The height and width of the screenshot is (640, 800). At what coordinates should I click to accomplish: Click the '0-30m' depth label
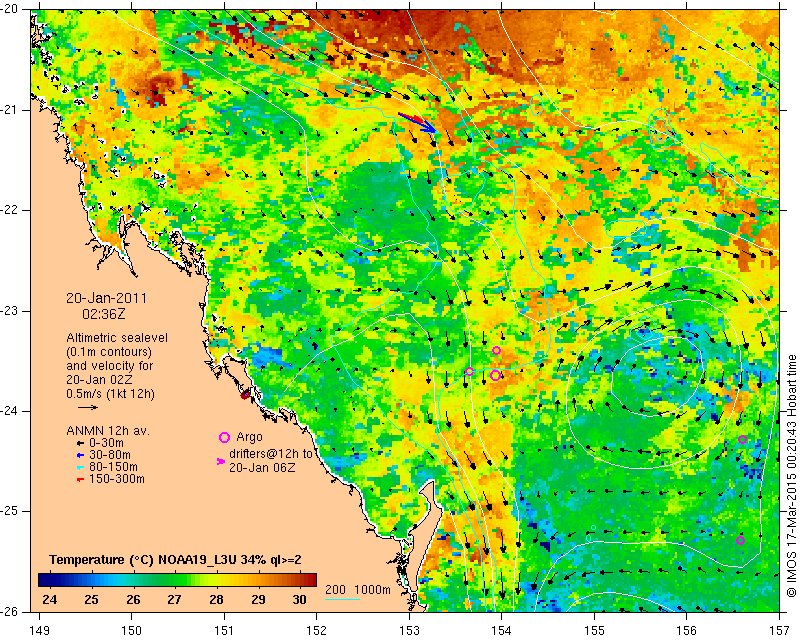106,444
